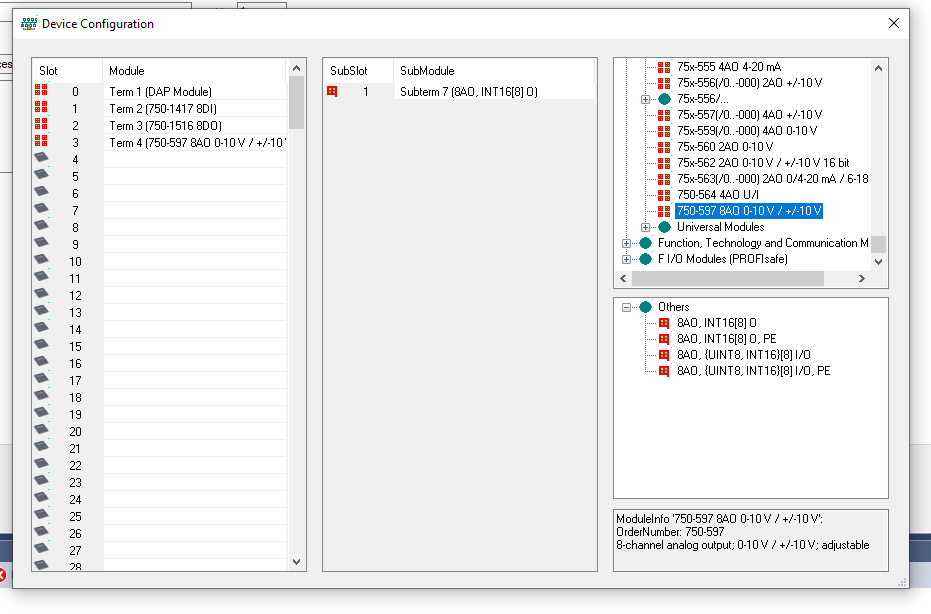This screenshot has width=931, height=614.
Task: Click the SubSlot column header
Action: coord(358,71)
